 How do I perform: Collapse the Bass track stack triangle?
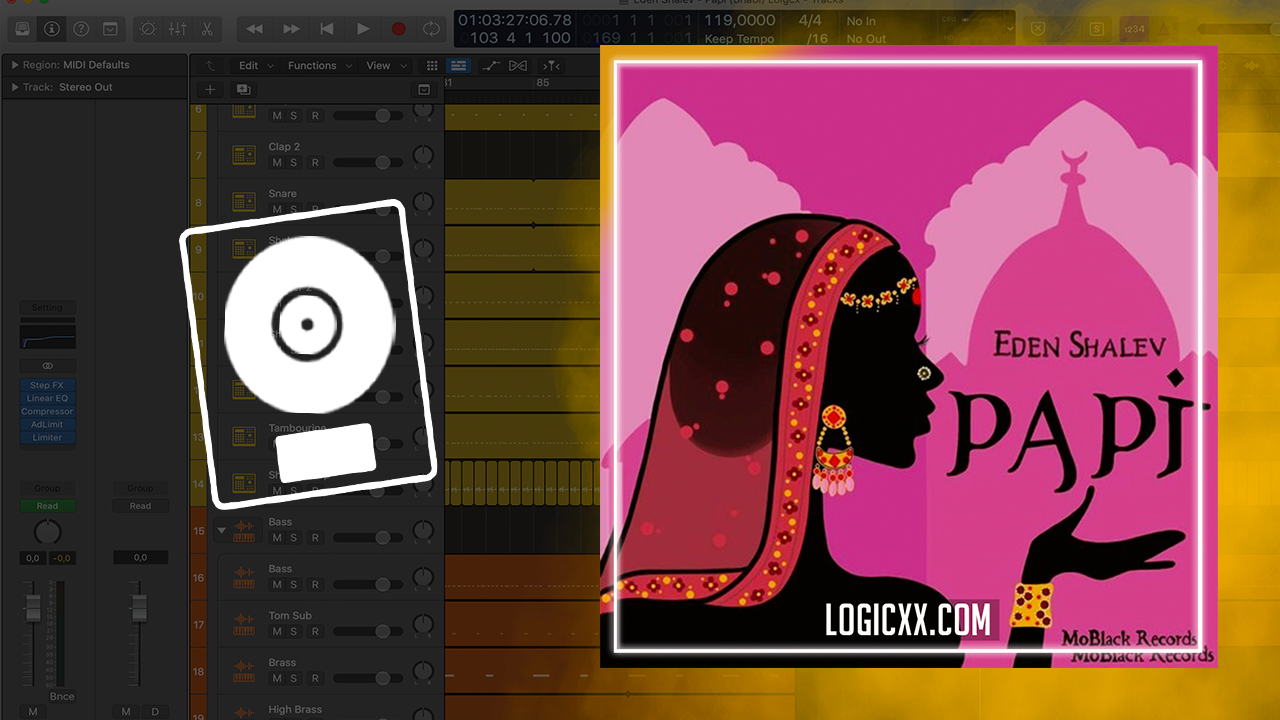click(x=221, y=531)
